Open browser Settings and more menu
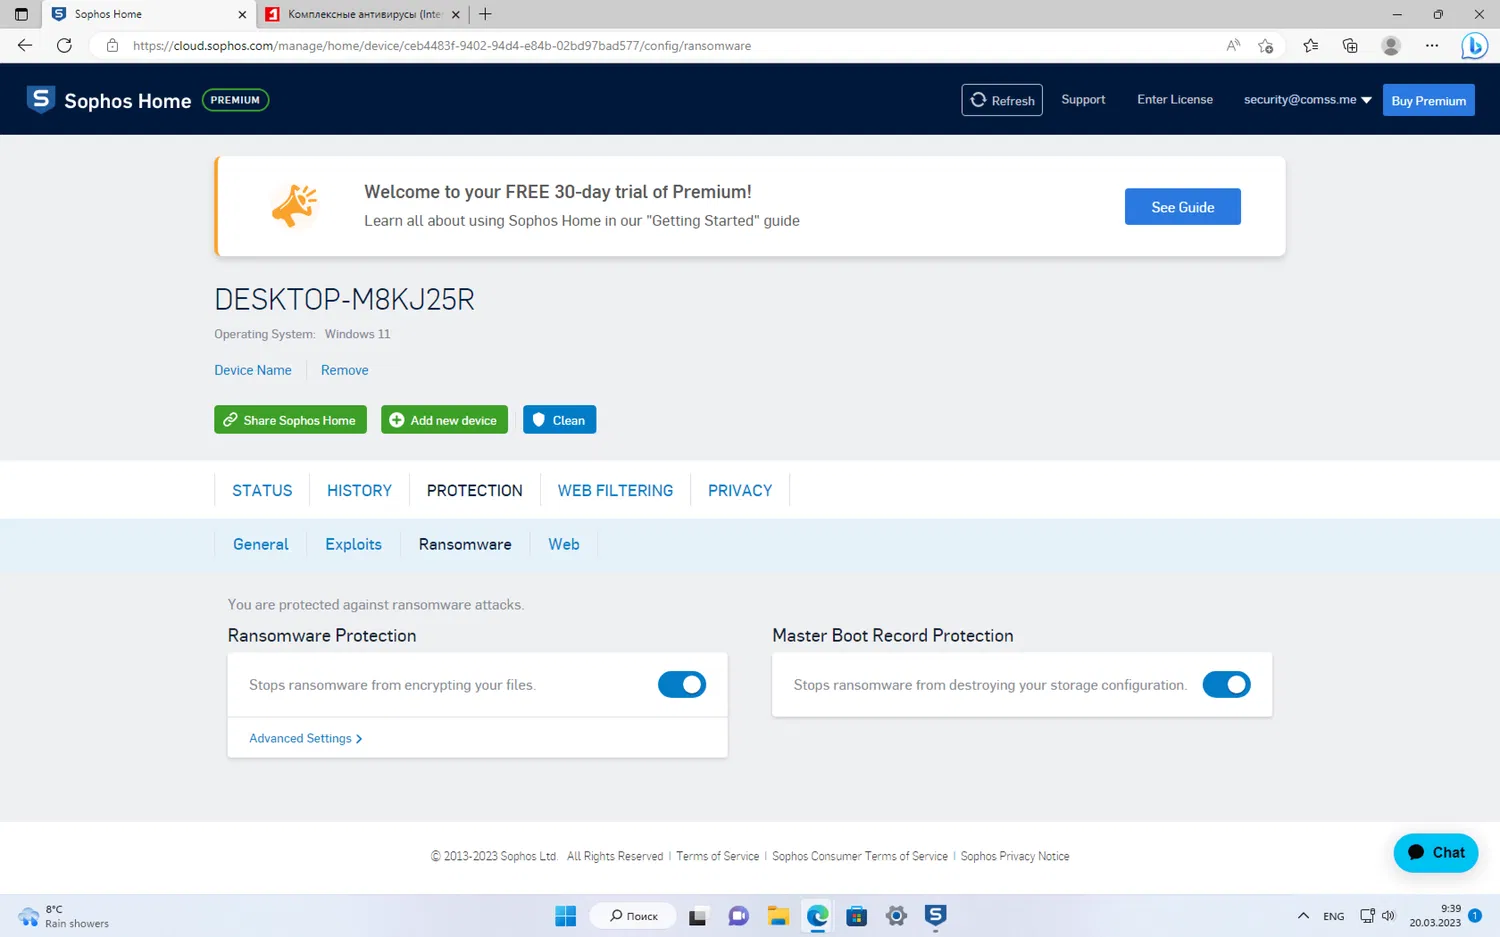The image size is (1500, 937). point(1432,45)
